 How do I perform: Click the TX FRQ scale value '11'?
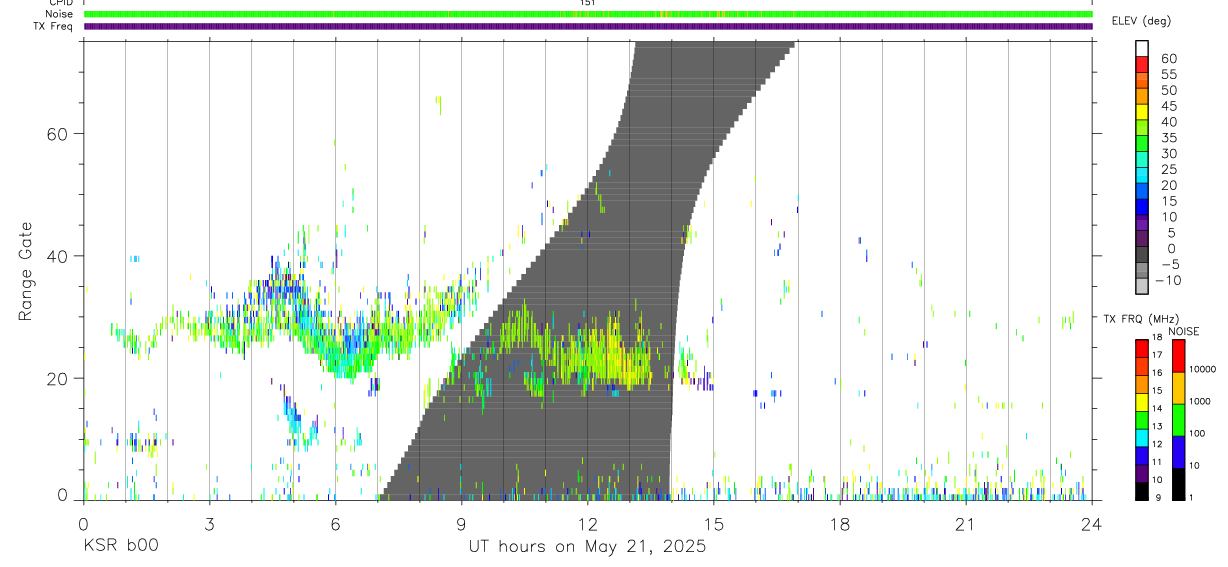(1156, 463)
